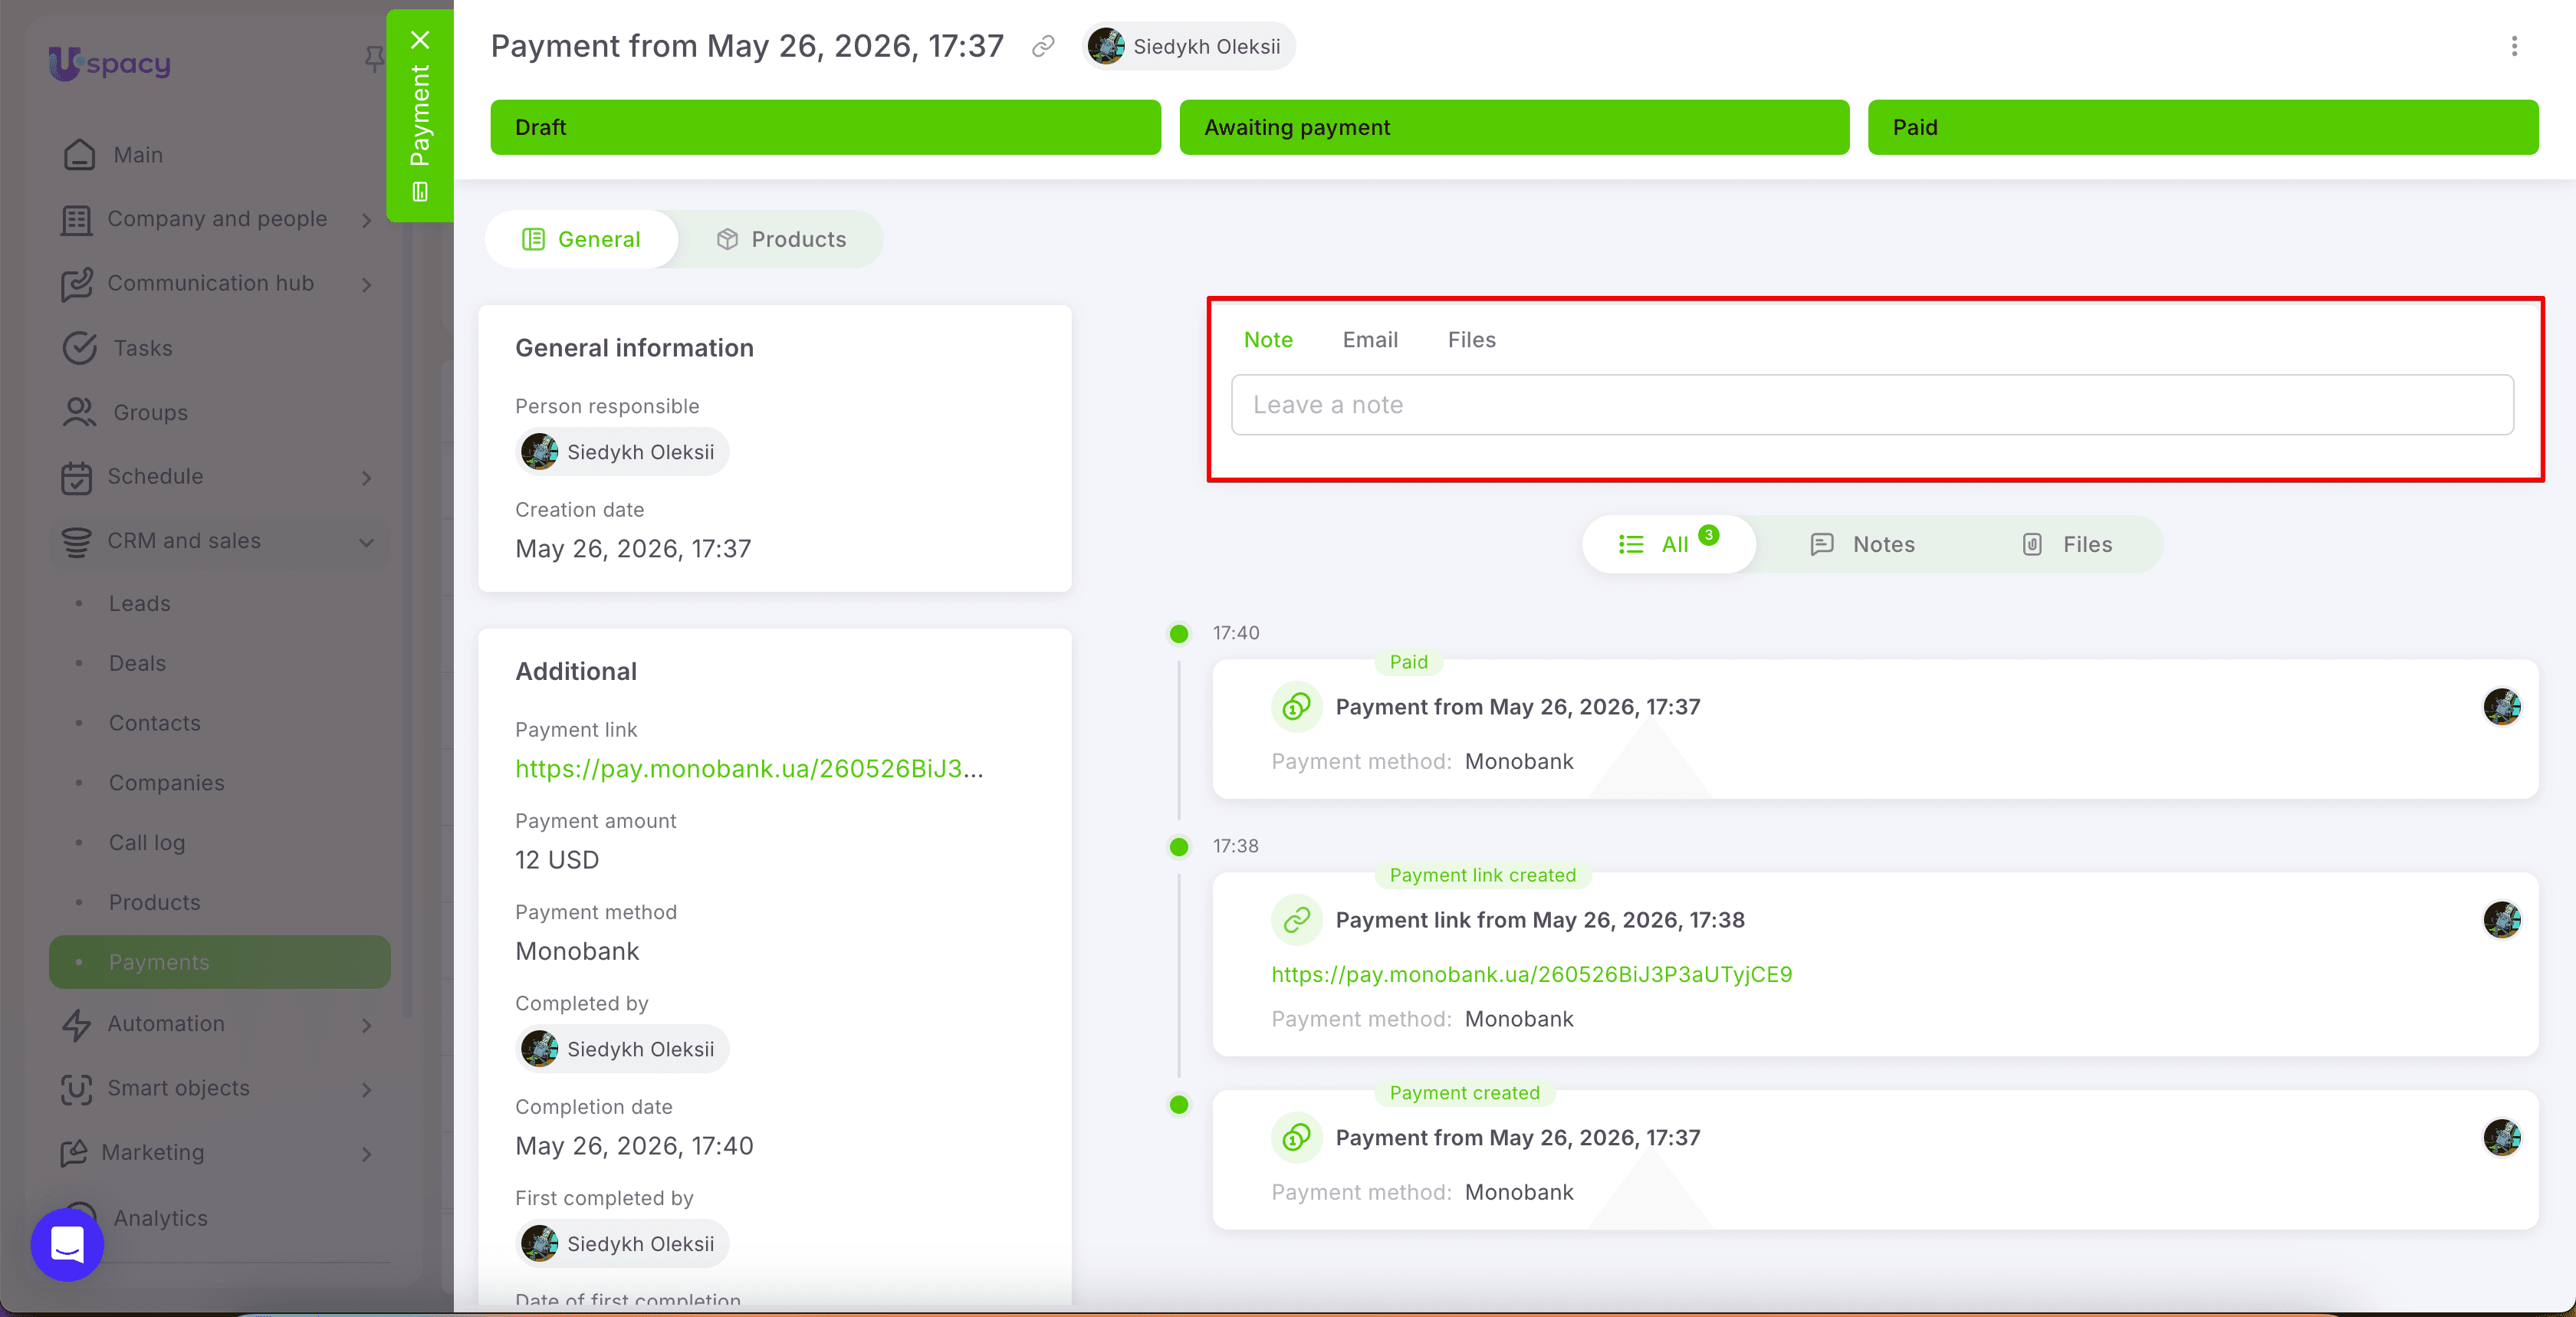Collapse CRM and sales section
Viewport: 2576px width, 1317px height.
tap(367, 542)
